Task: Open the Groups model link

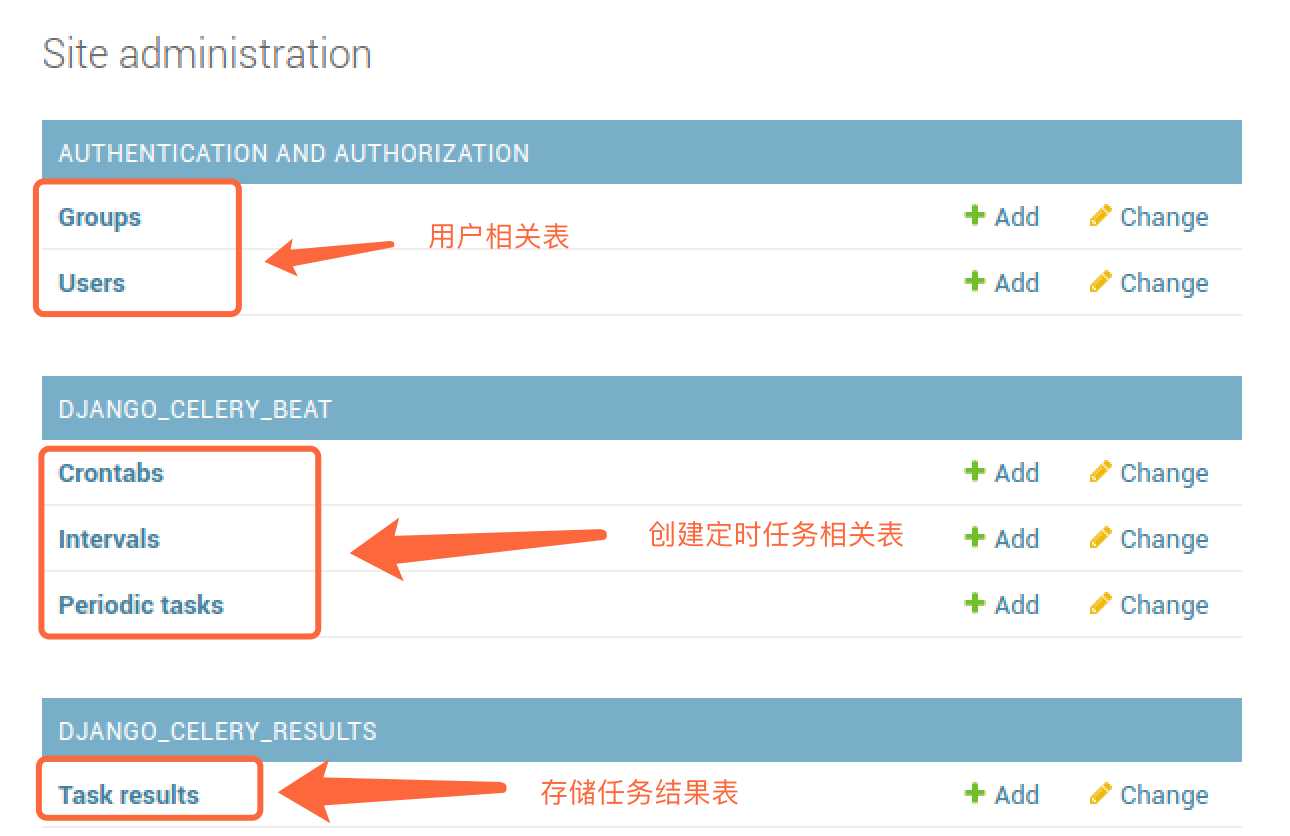Action: point(100,217)
